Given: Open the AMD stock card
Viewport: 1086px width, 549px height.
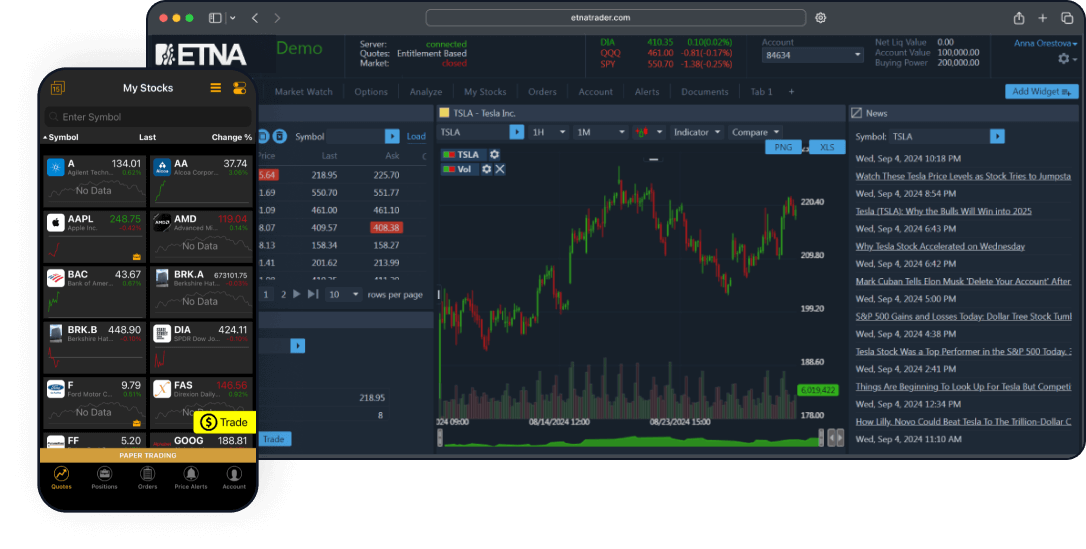Looking at the screenshot, I should (202, 236).
